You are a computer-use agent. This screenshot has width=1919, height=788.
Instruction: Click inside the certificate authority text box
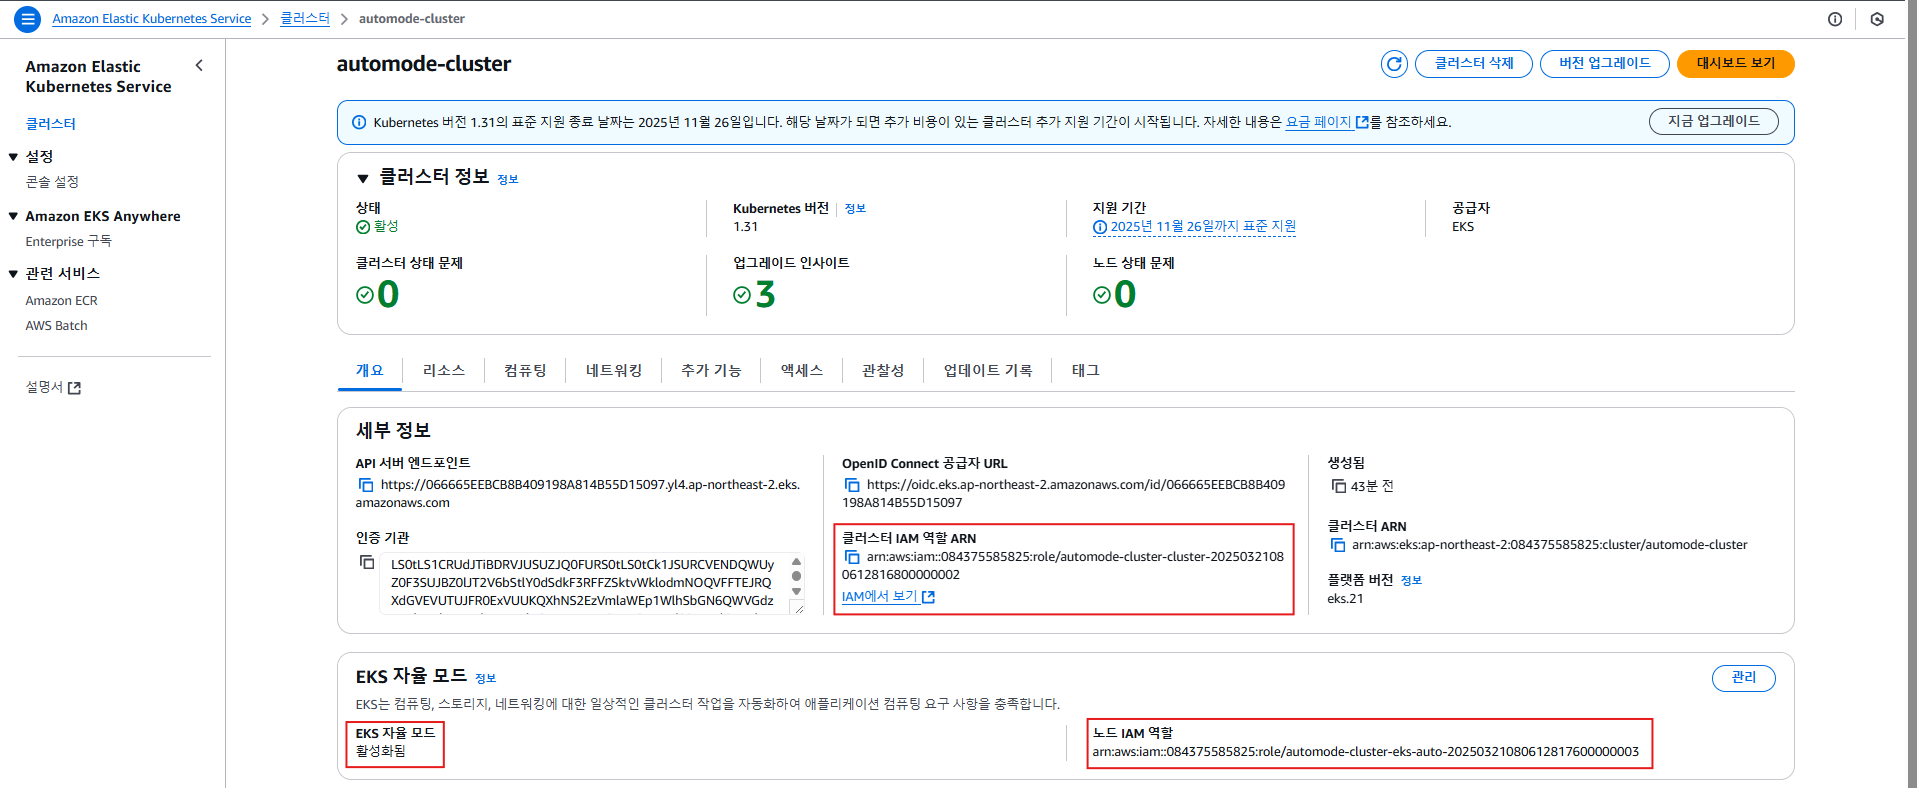pos(583,583)
